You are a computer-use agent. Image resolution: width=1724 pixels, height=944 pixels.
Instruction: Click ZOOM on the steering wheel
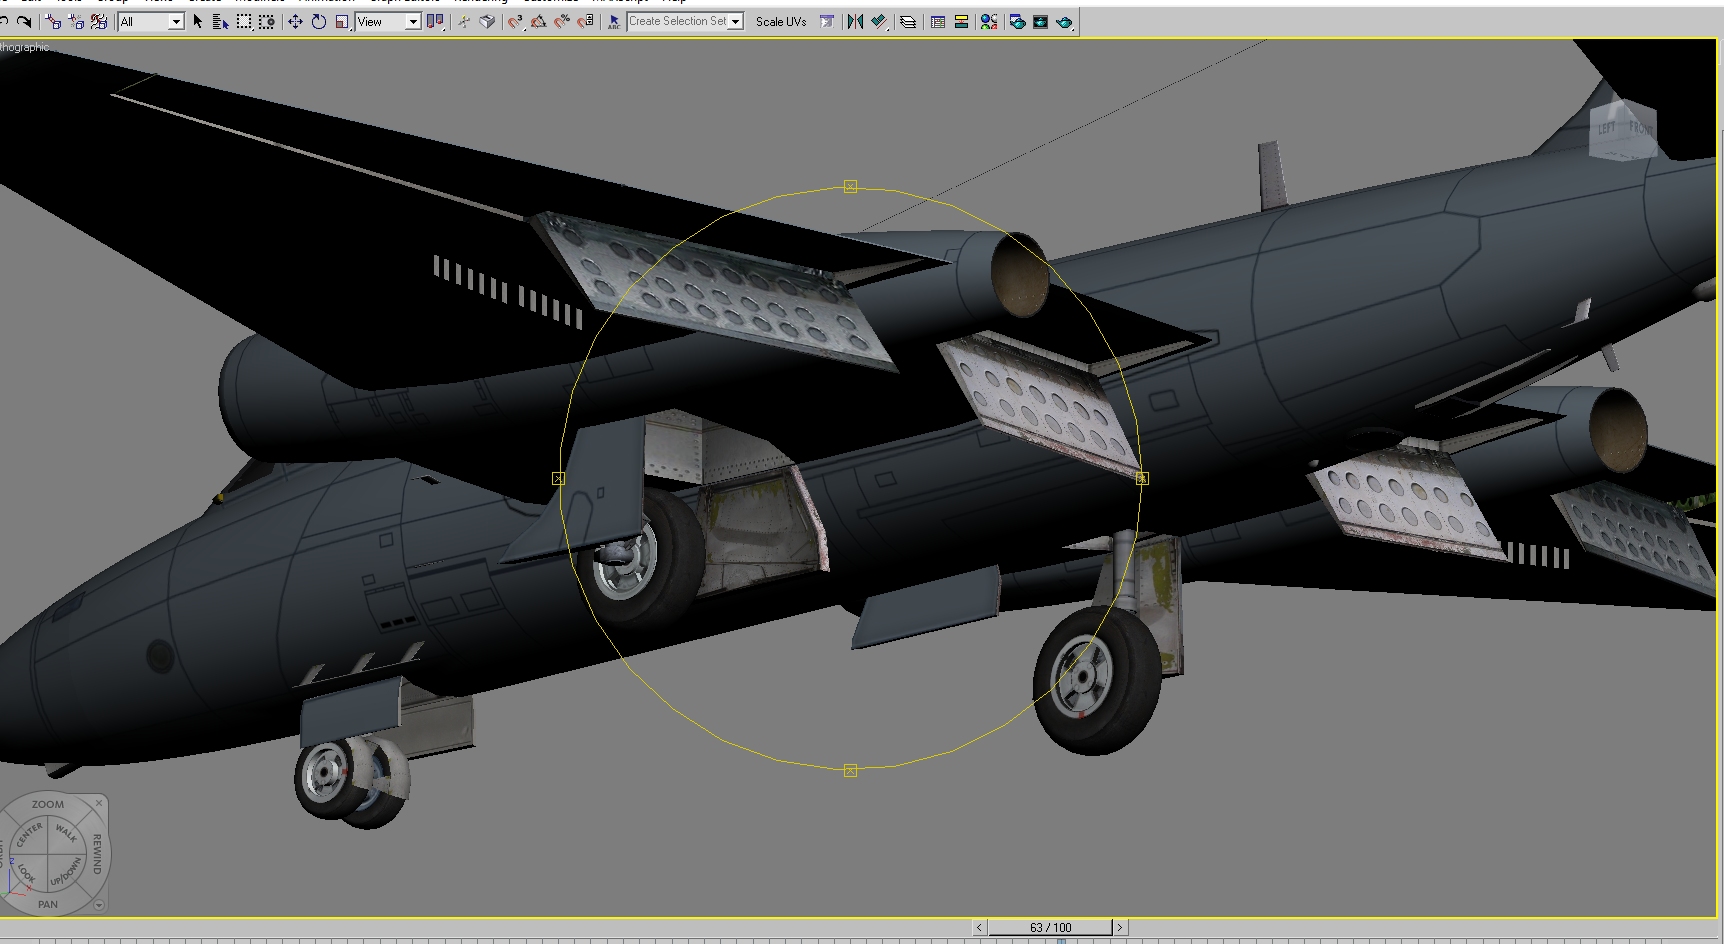pyautogui.click(x=47, y=804)
